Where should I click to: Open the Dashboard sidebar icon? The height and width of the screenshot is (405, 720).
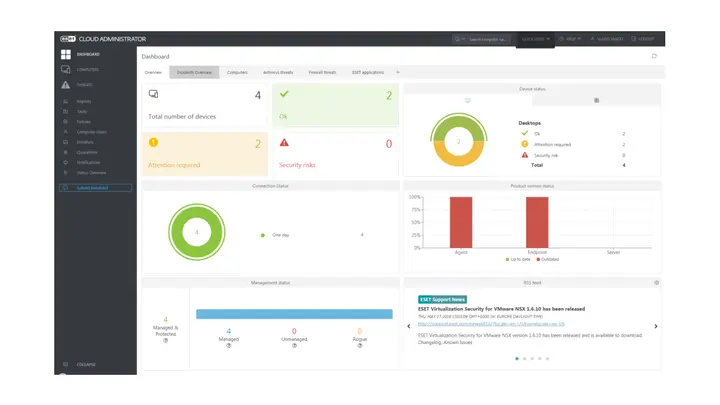[66, 54]
